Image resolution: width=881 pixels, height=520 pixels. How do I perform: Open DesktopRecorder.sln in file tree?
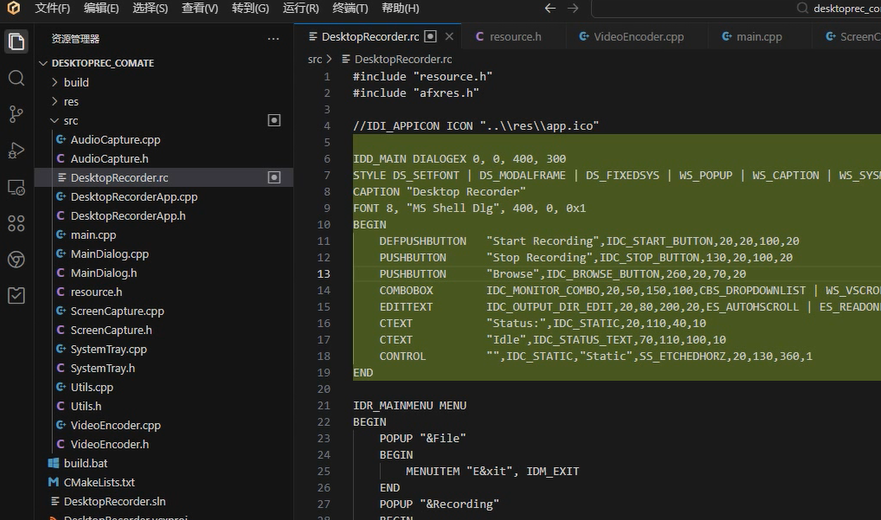[x=163, y=501]
